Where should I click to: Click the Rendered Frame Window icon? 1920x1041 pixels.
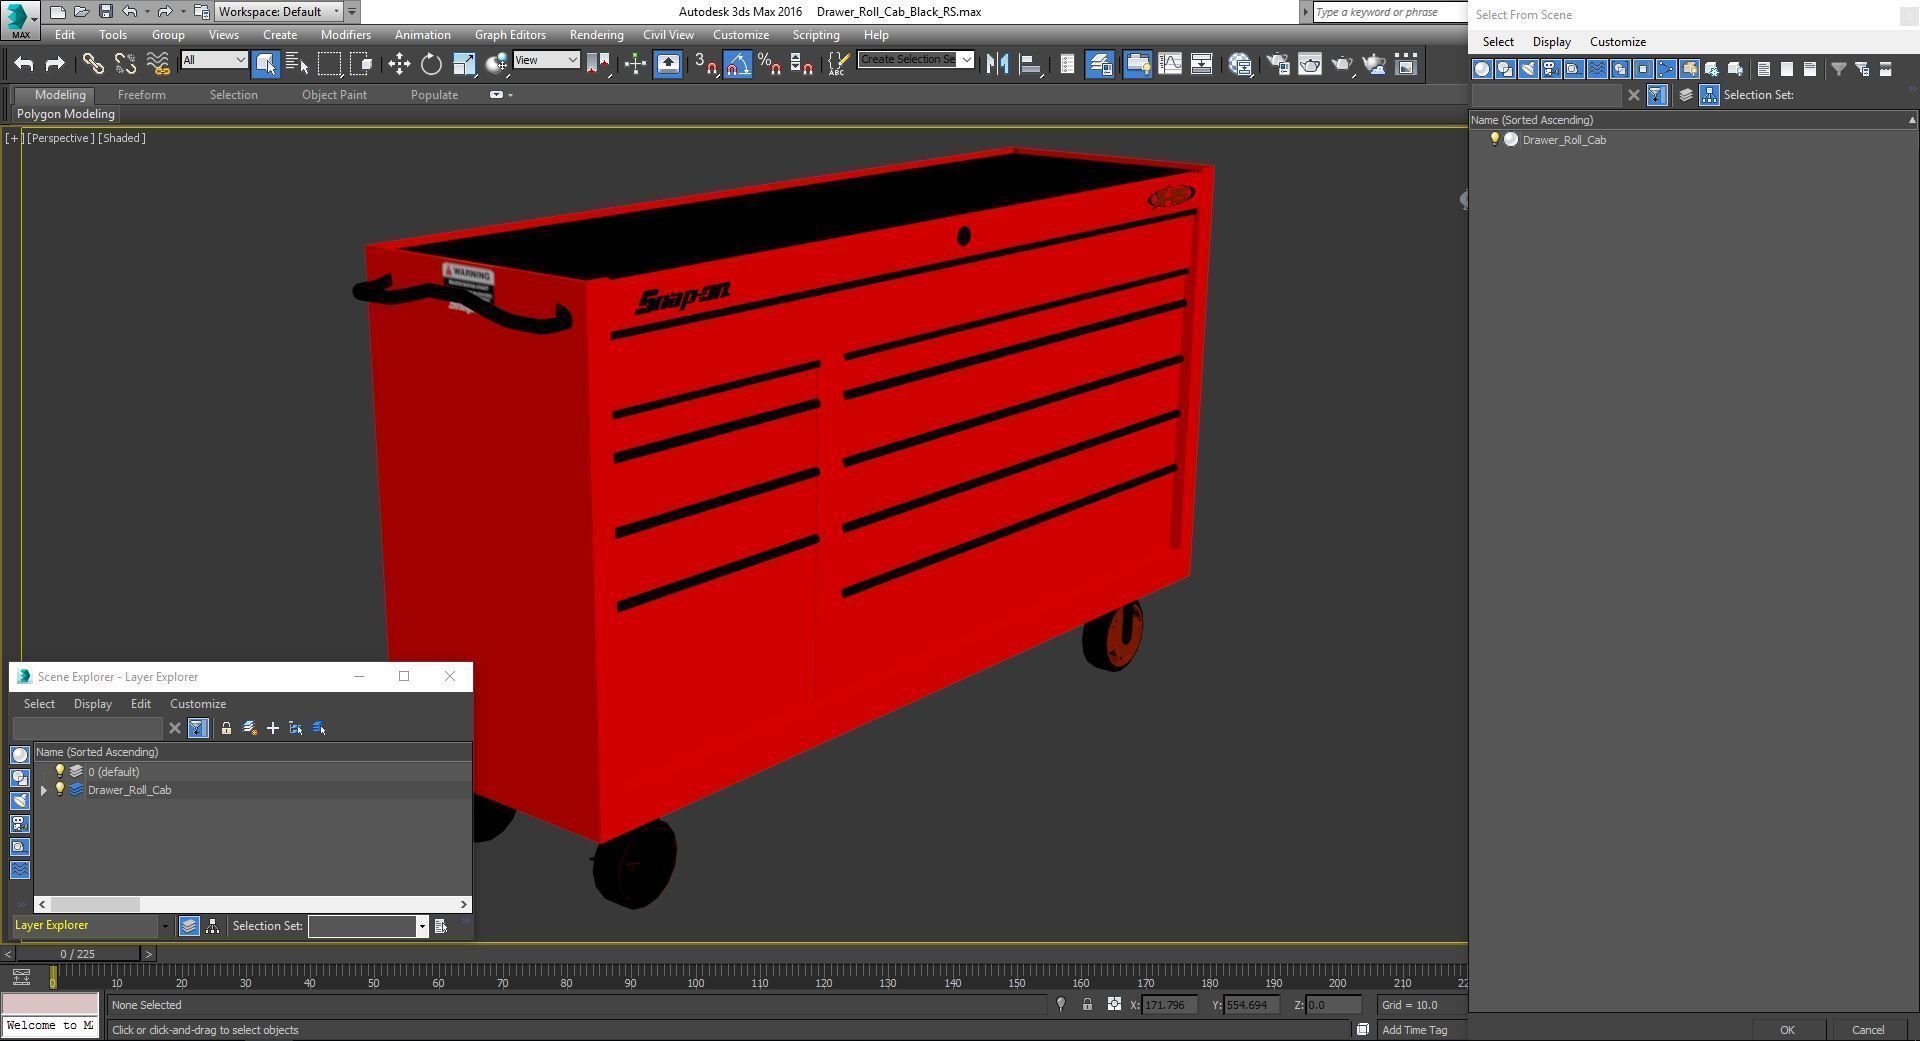click(x=1310, y=64)
